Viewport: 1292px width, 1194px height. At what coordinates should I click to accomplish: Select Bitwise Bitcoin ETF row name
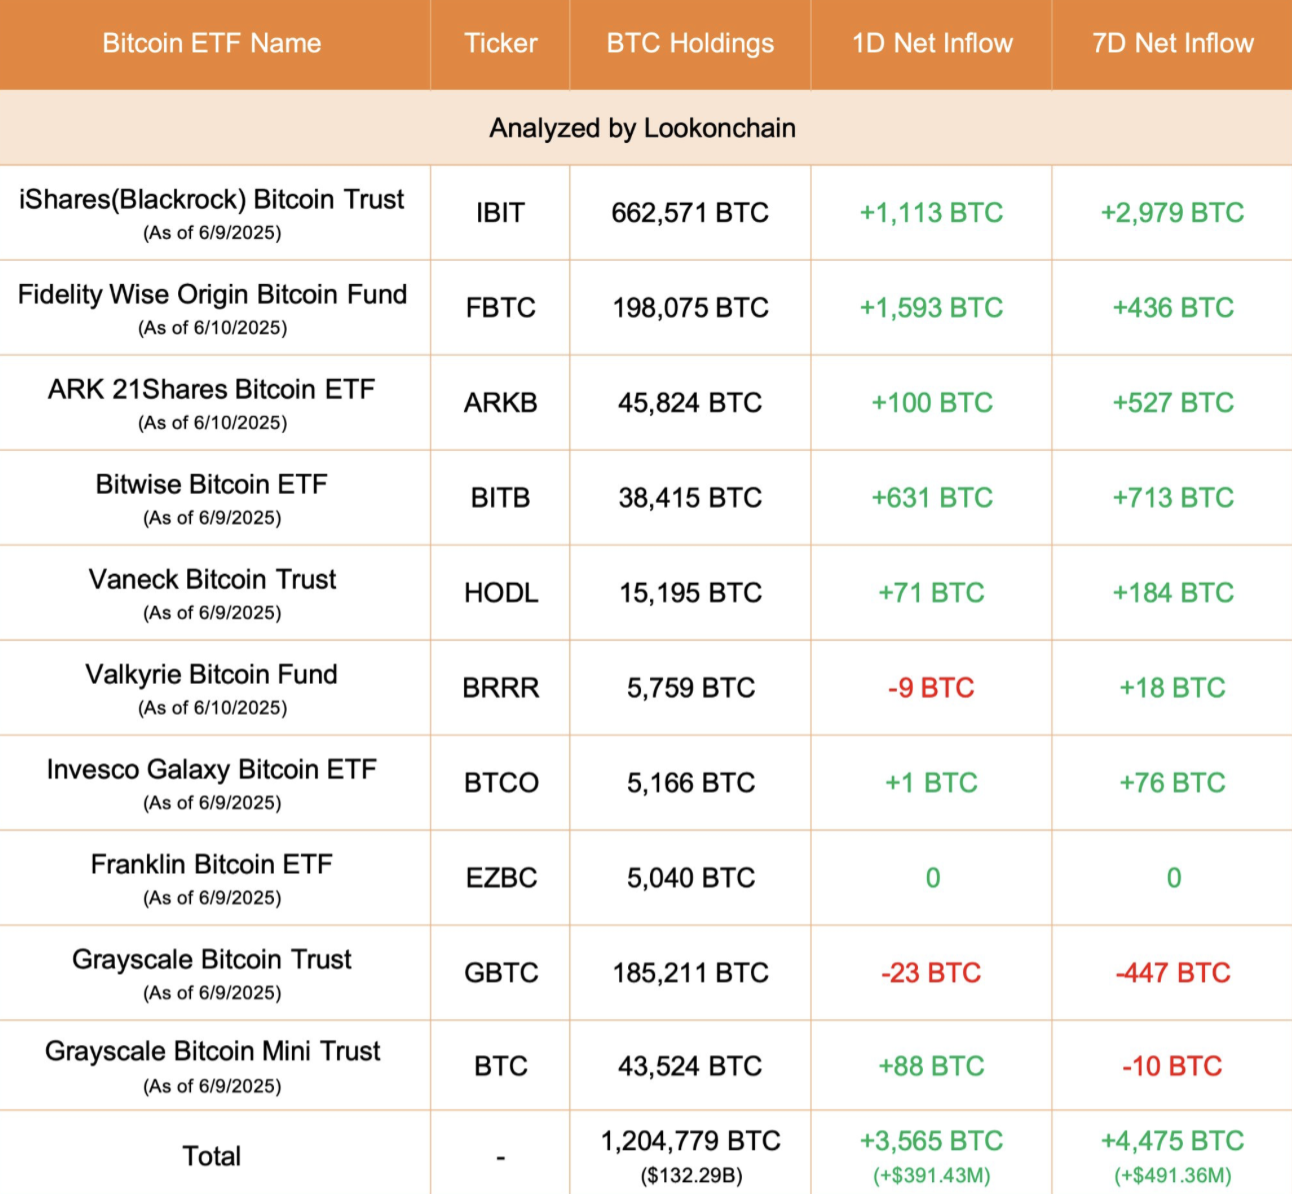212,485
